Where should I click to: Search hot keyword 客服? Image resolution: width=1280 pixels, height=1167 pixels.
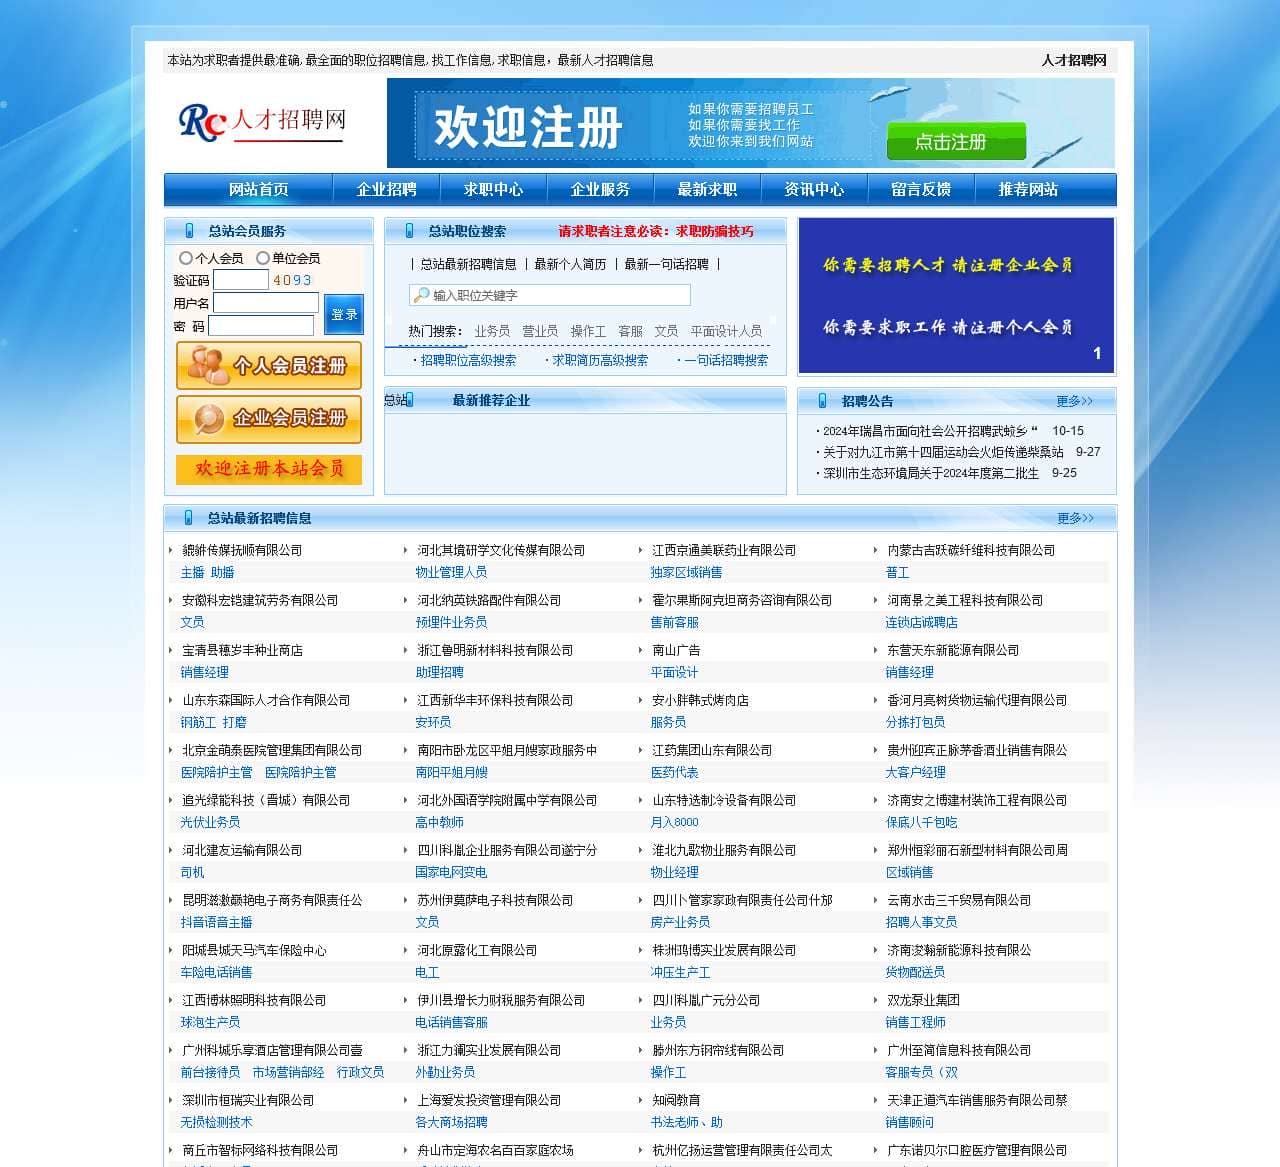click(630, 331)
